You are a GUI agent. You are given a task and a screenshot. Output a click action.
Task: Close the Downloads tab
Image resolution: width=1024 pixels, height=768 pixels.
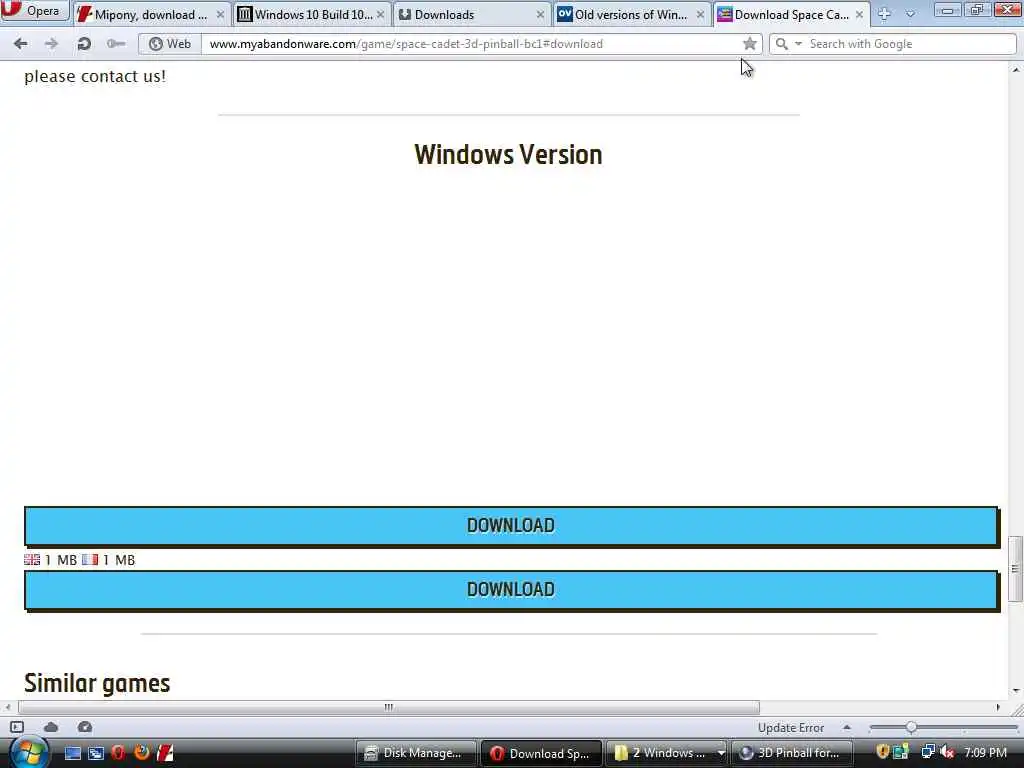(x=540, y=14)
